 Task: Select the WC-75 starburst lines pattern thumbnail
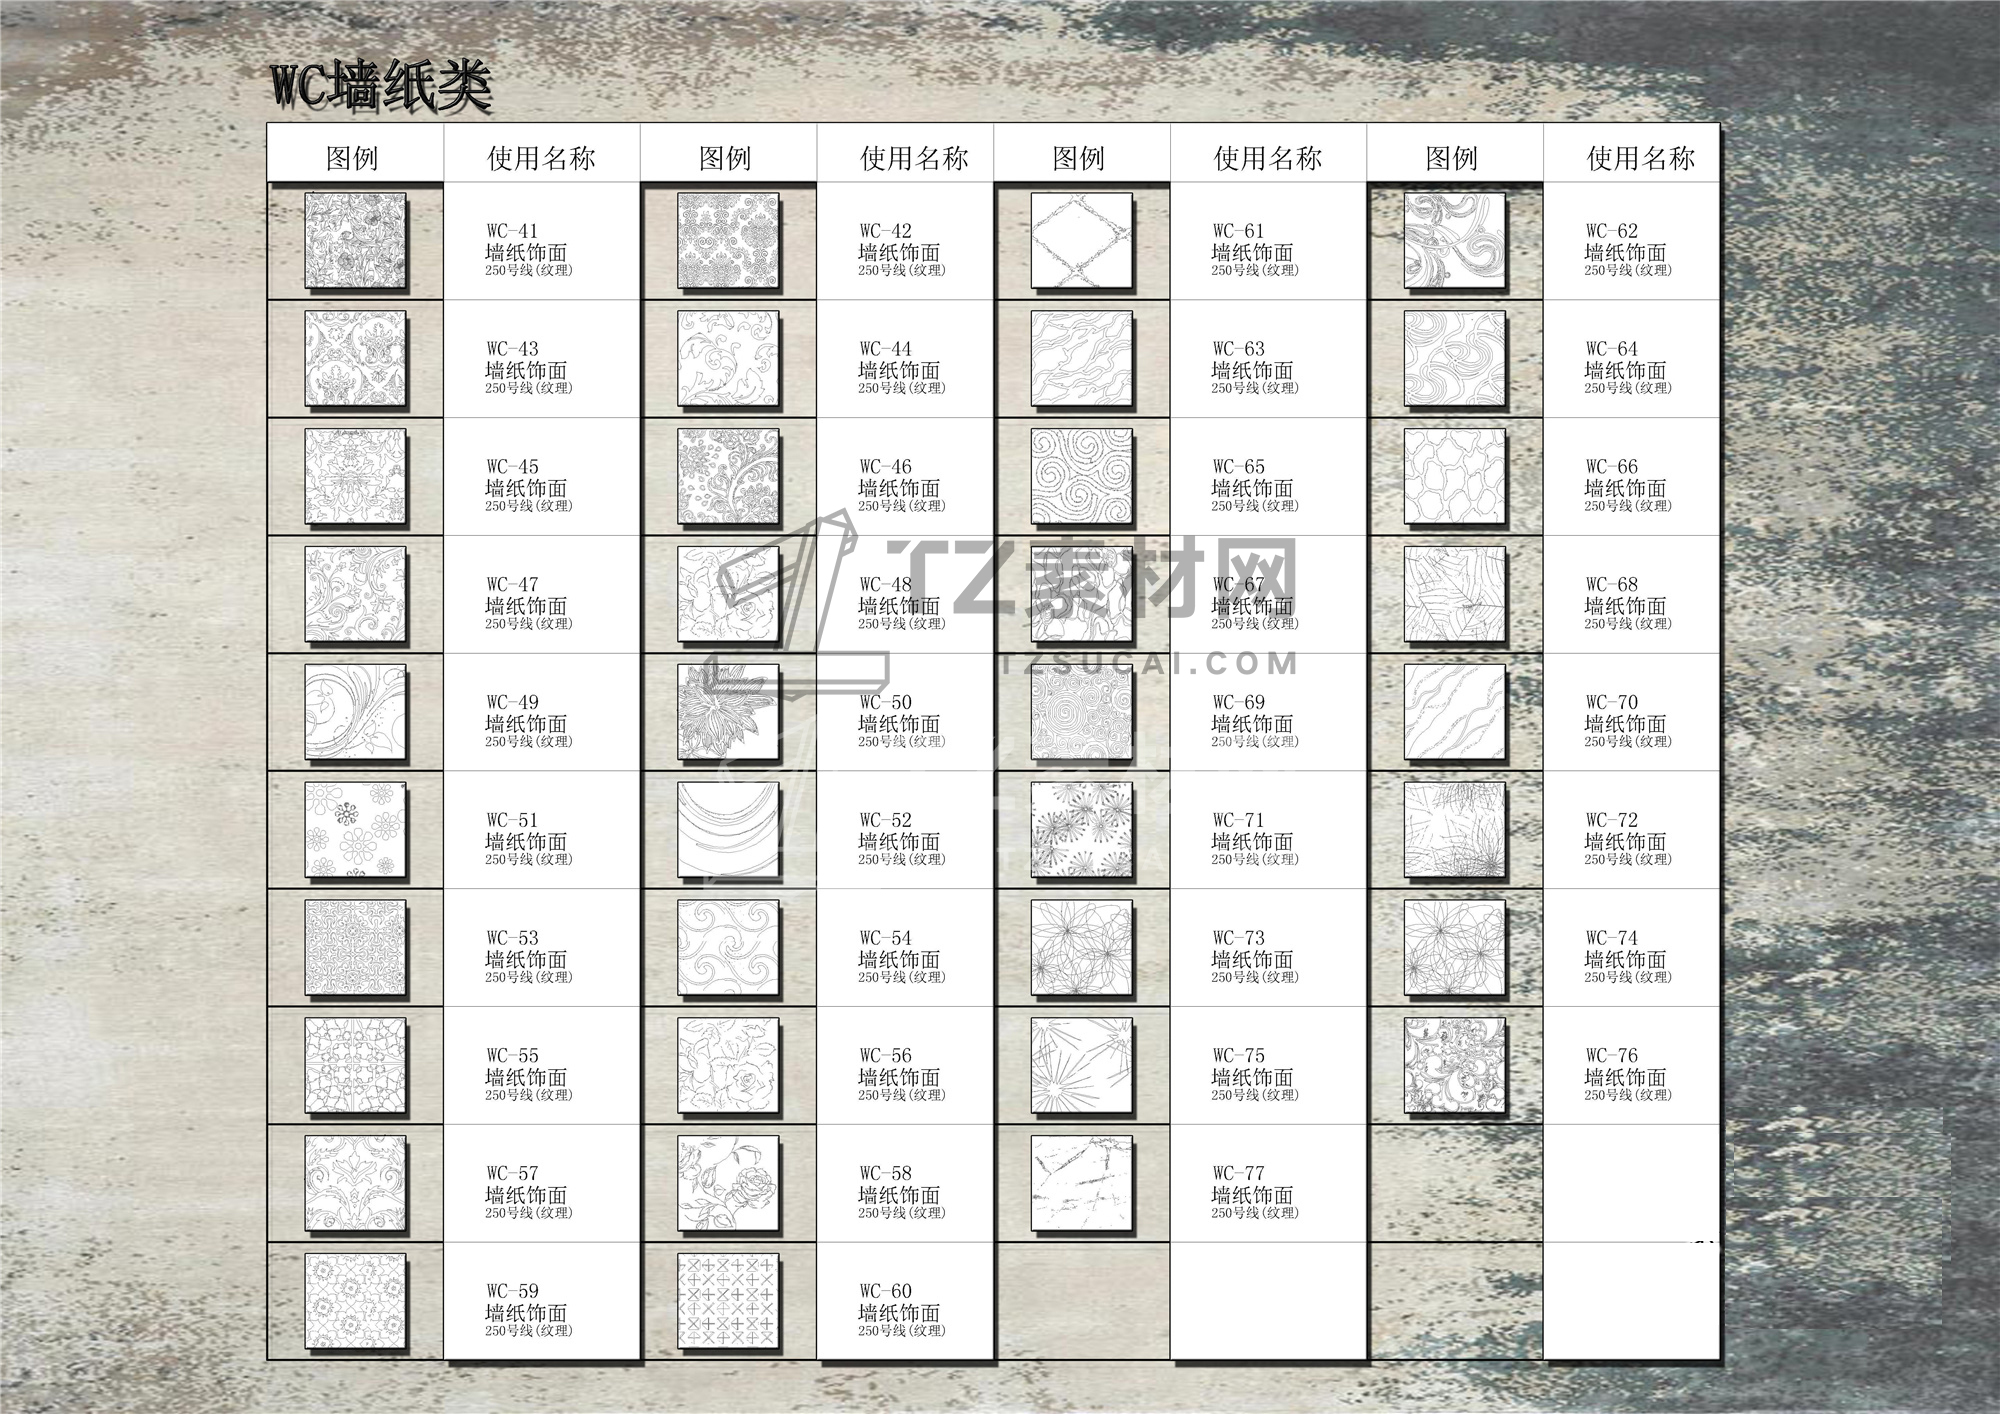pos(1081,1066)
